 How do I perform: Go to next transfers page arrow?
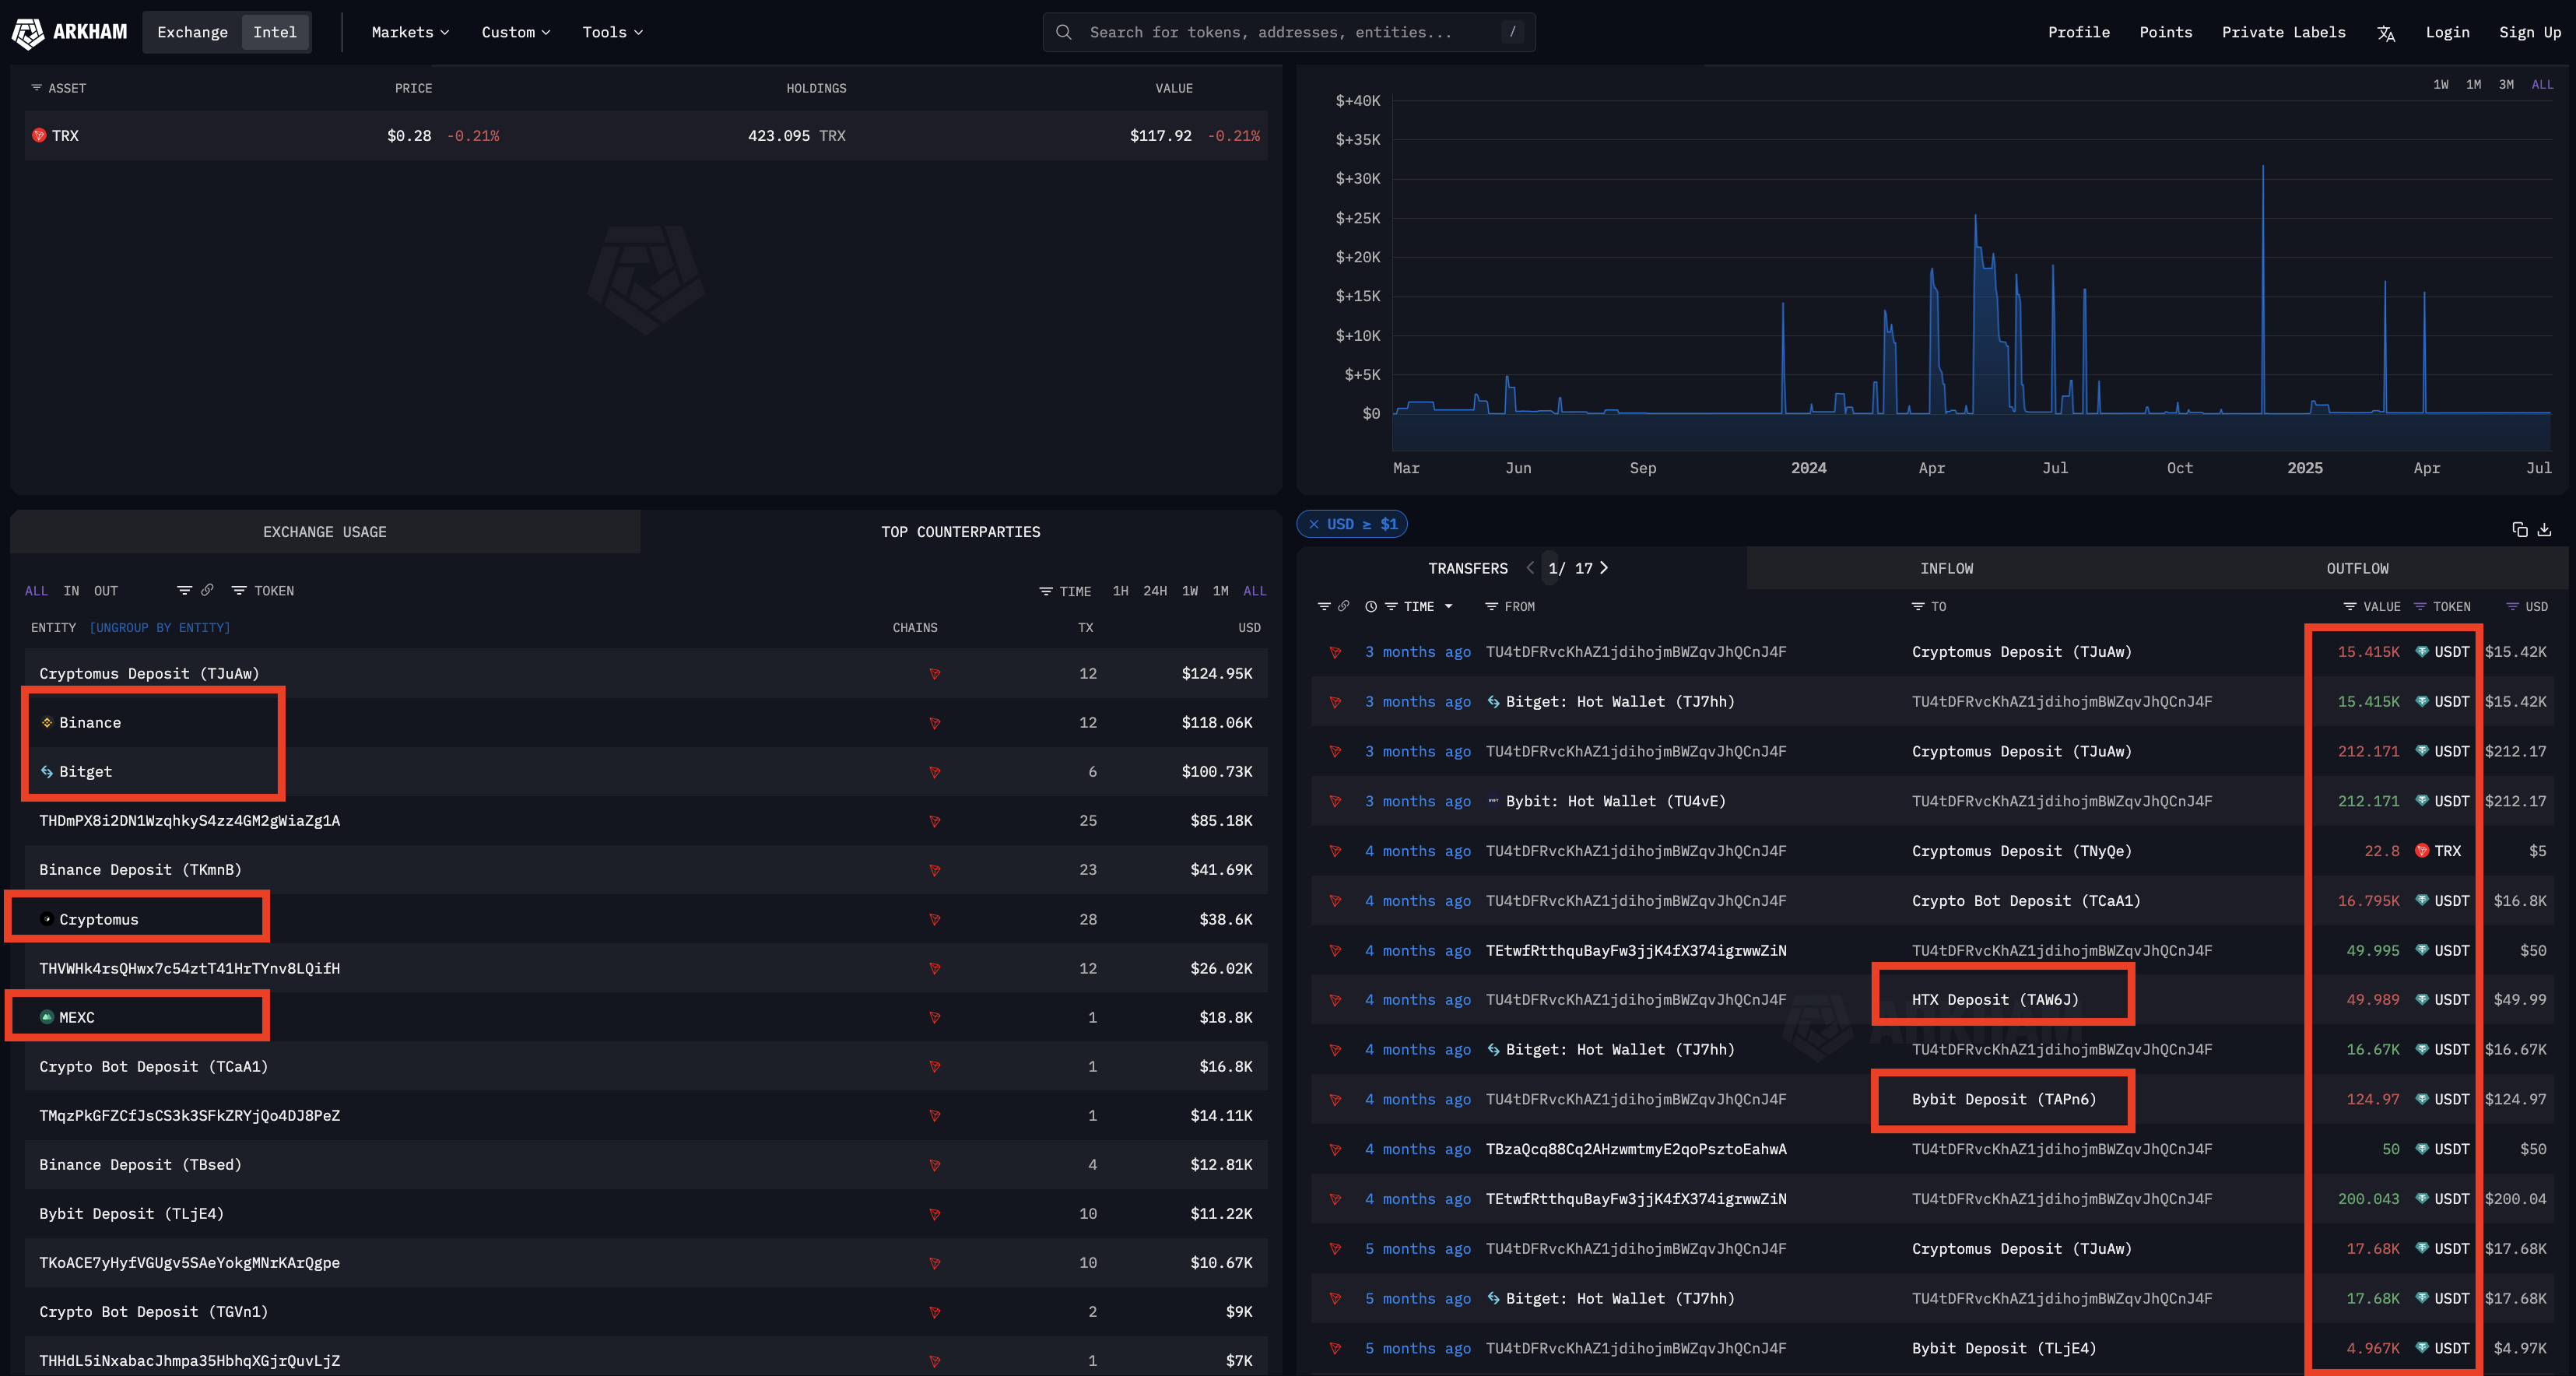(1604, 568)
